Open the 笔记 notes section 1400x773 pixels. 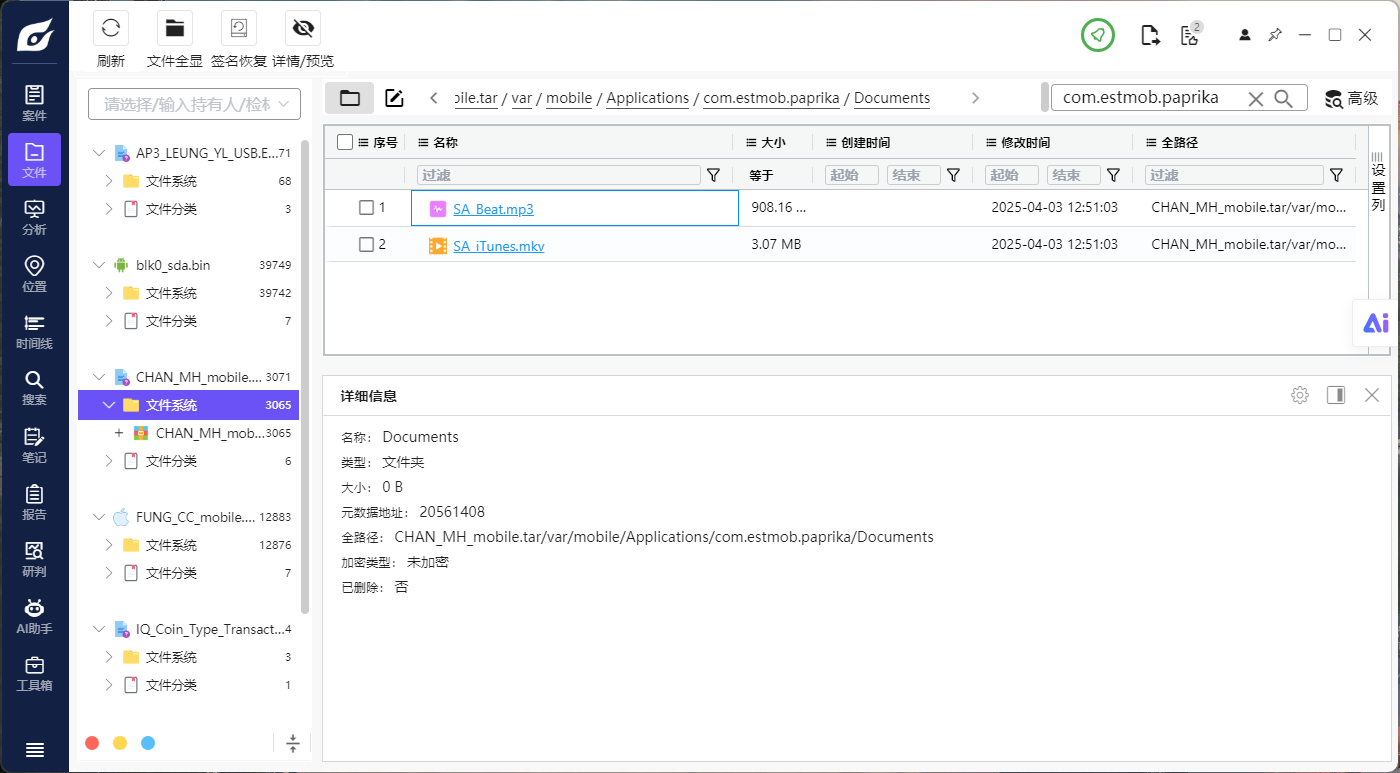[x=34, y=445]
